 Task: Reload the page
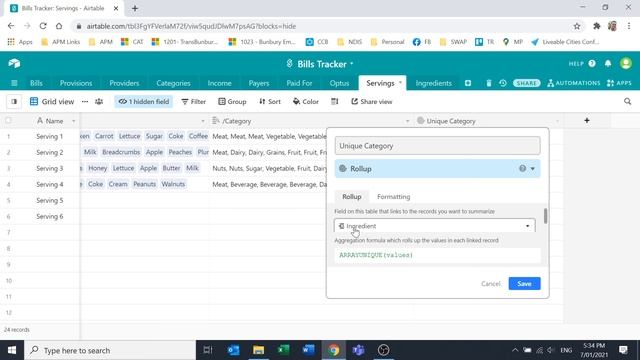tap(43, 26)
